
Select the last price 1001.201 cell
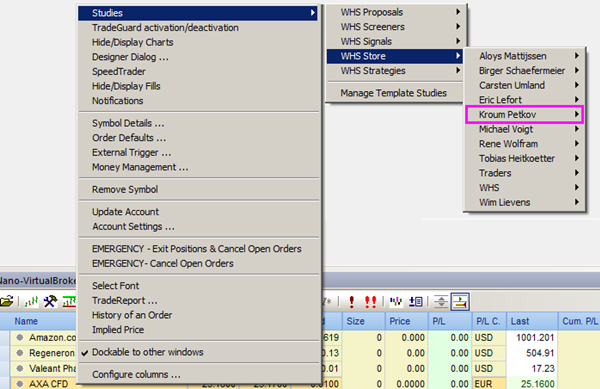click(x=532, y=338)
